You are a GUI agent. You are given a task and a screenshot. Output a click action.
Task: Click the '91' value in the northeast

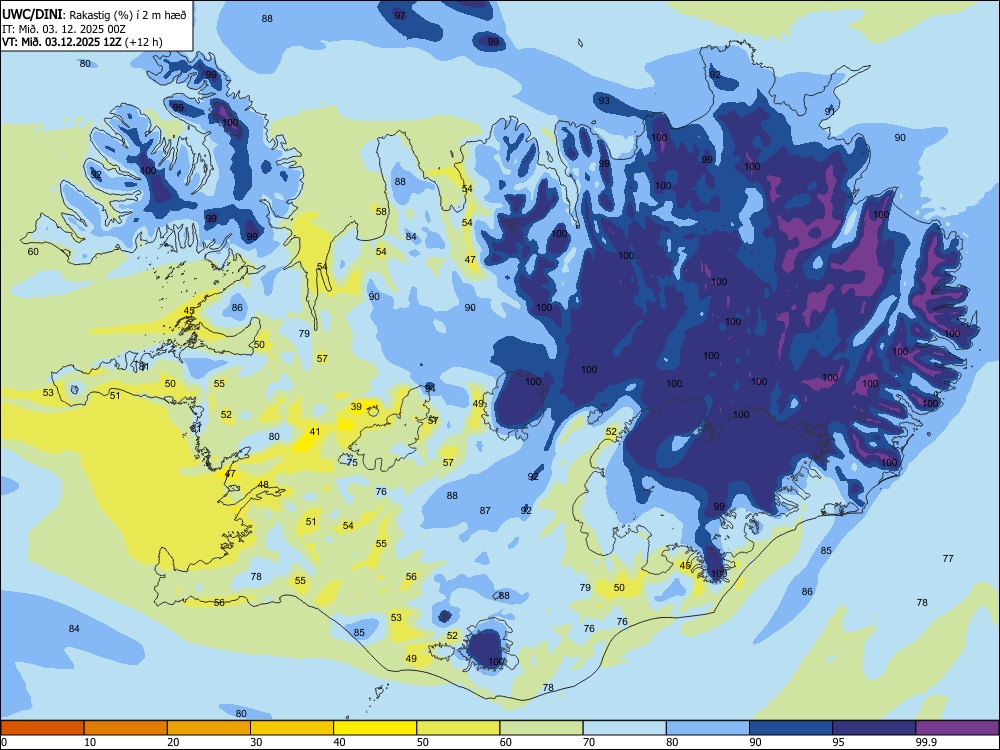point(830,111)
